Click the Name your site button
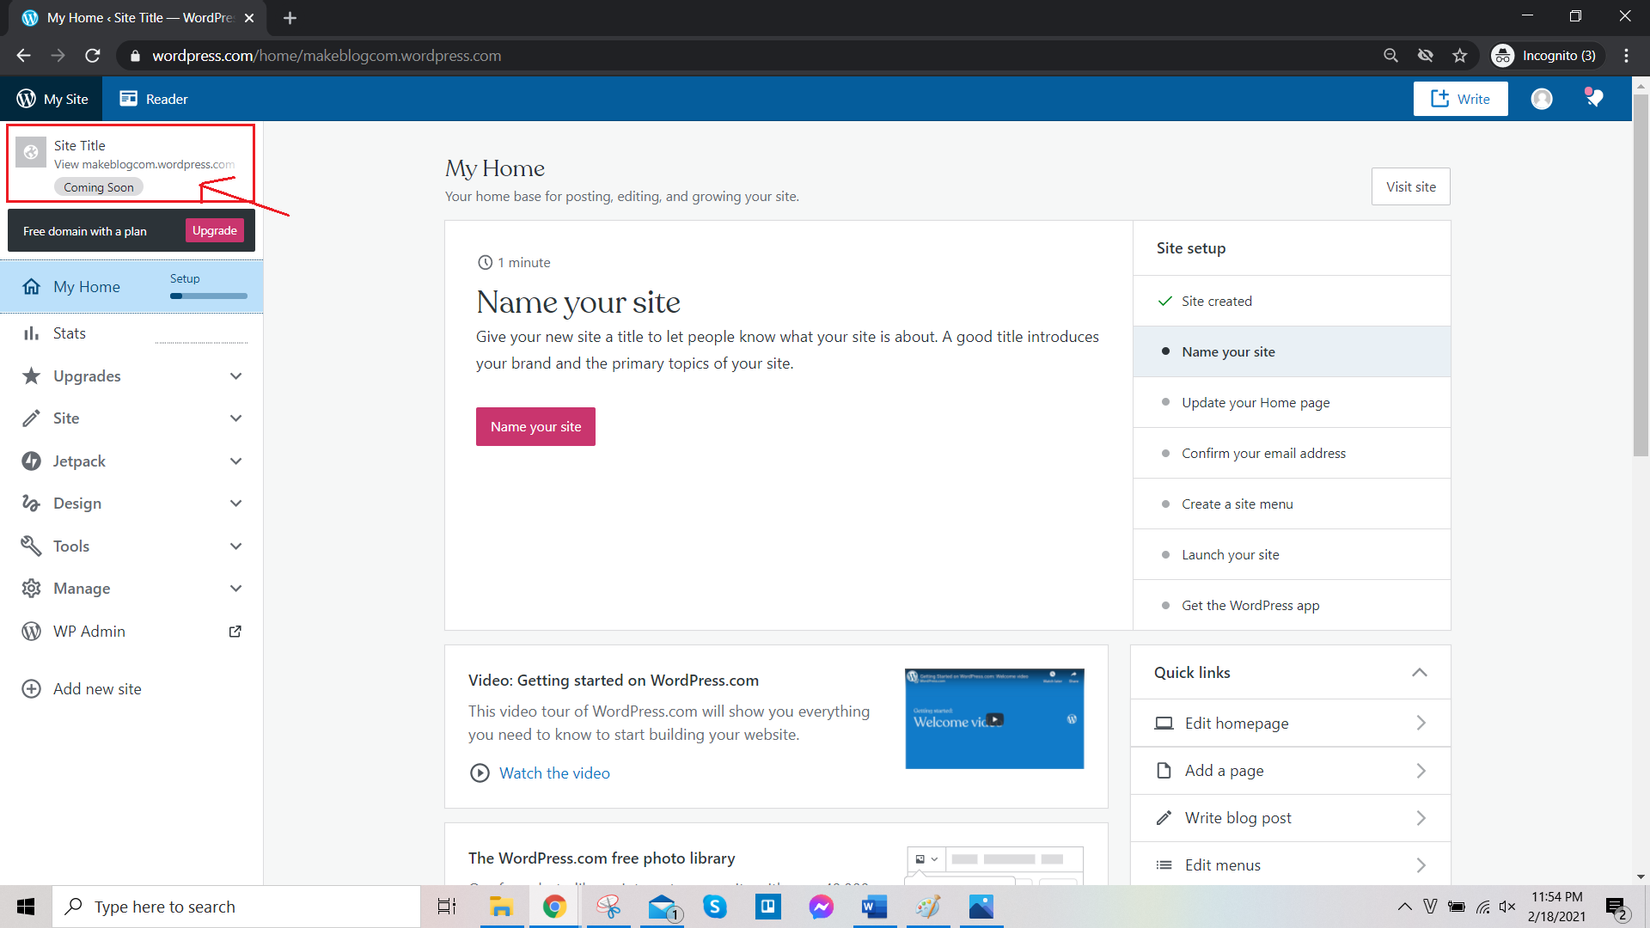Screen dimensions: 1650x928 tap(535, 426)
